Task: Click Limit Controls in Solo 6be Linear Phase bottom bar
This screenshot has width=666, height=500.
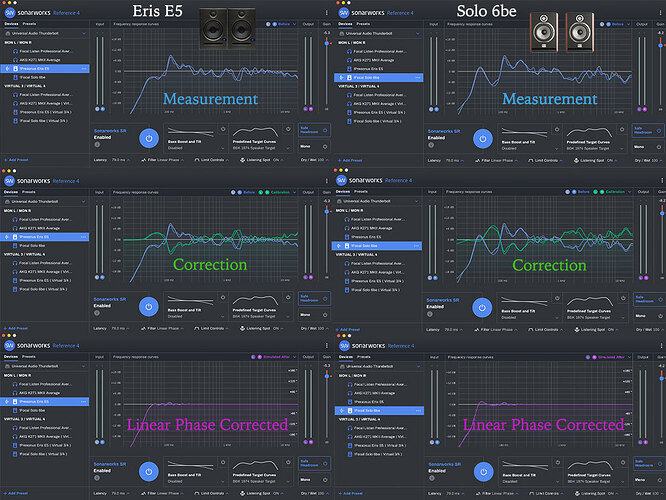Action: click(547, 494)
